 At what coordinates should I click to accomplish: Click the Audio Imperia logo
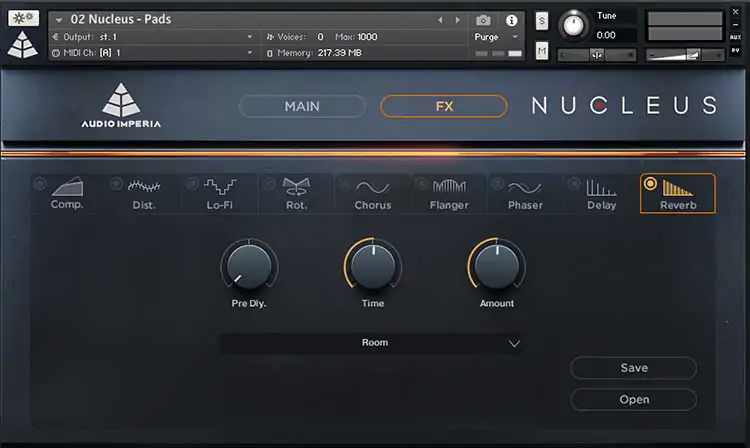click(121, 105)
